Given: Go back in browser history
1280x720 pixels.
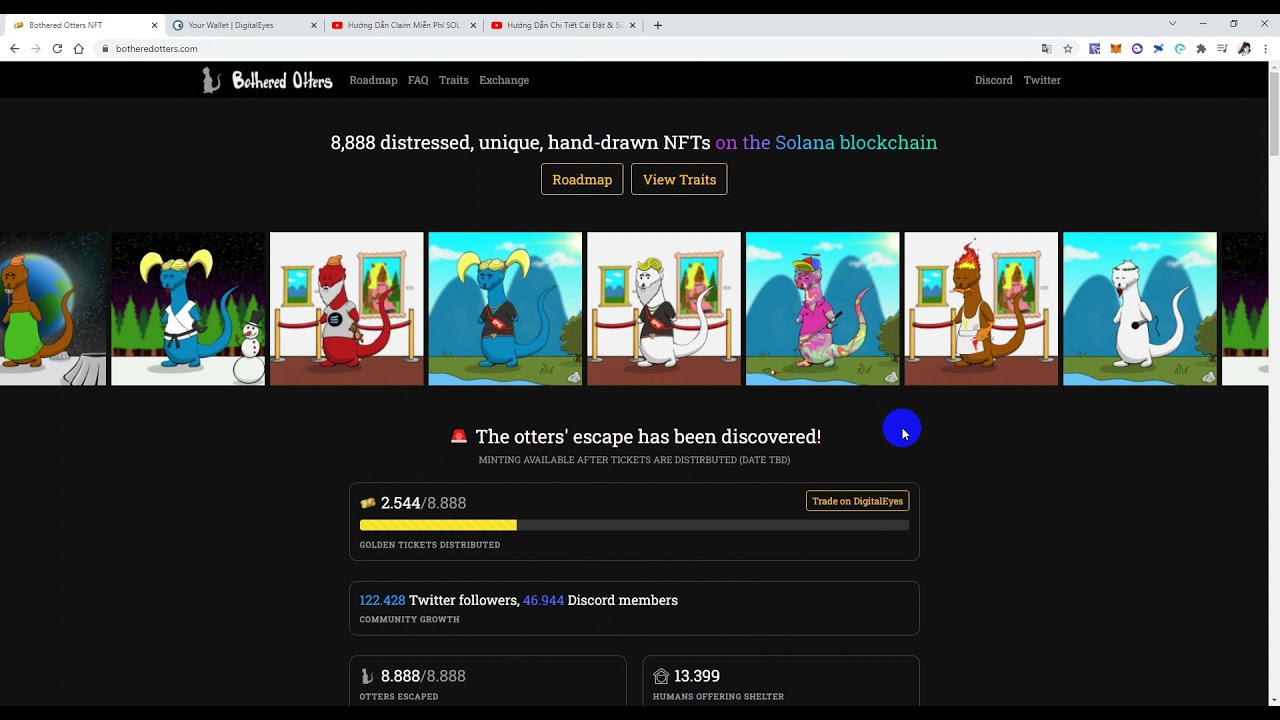Looking at the screenshot, I should click(x=14, y=48).
